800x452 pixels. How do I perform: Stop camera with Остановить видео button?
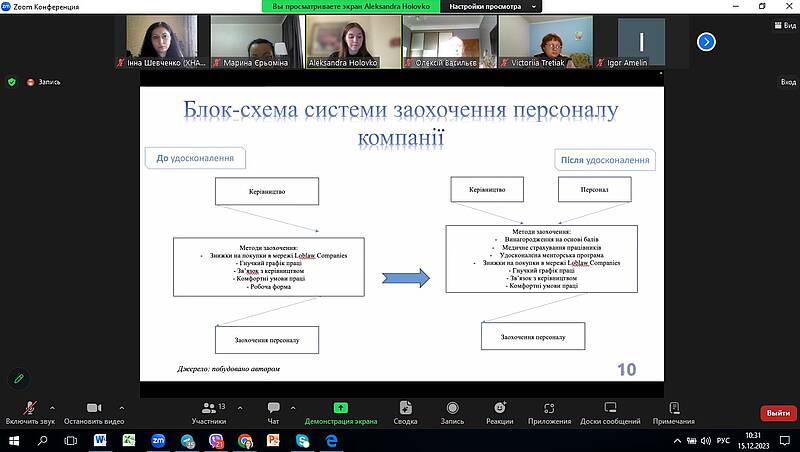pyautogui.click(x=93, y=412)
